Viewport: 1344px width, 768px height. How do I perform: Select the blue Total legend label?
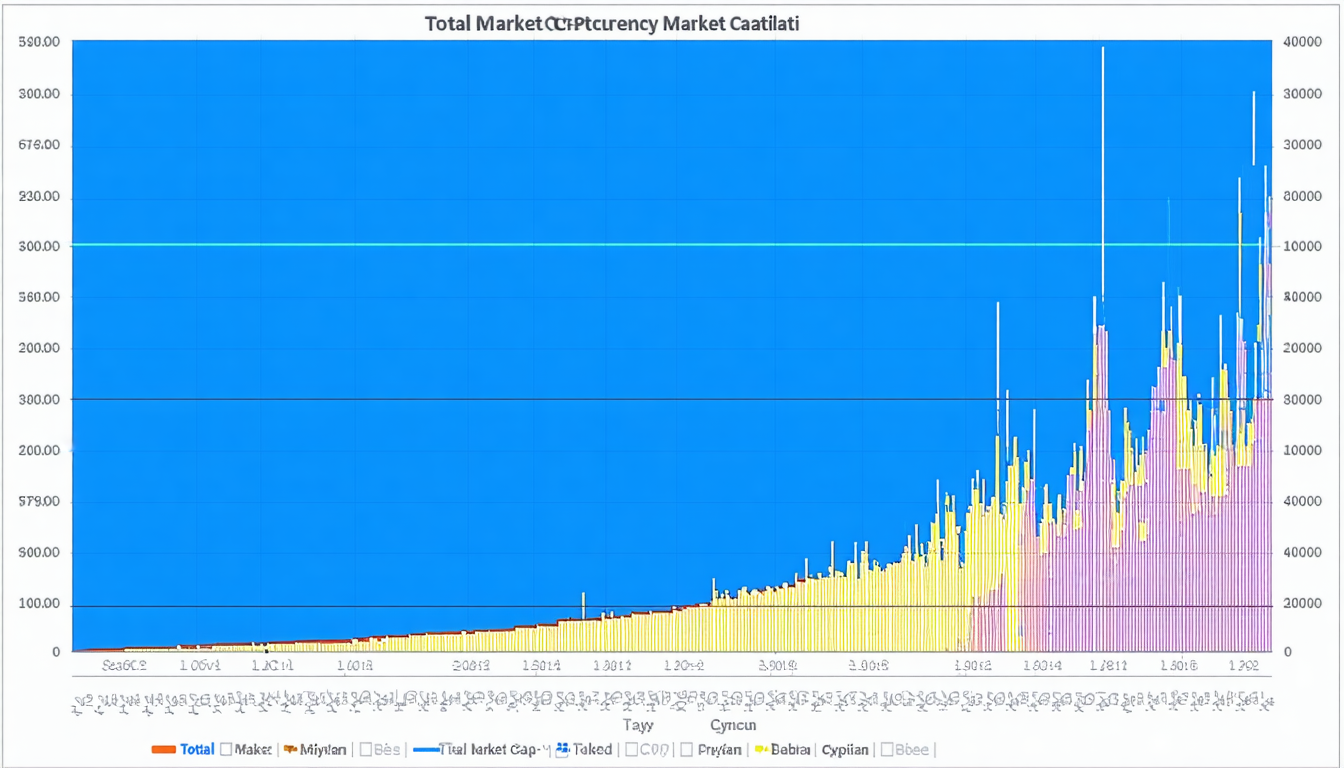[x=197, y=749]
